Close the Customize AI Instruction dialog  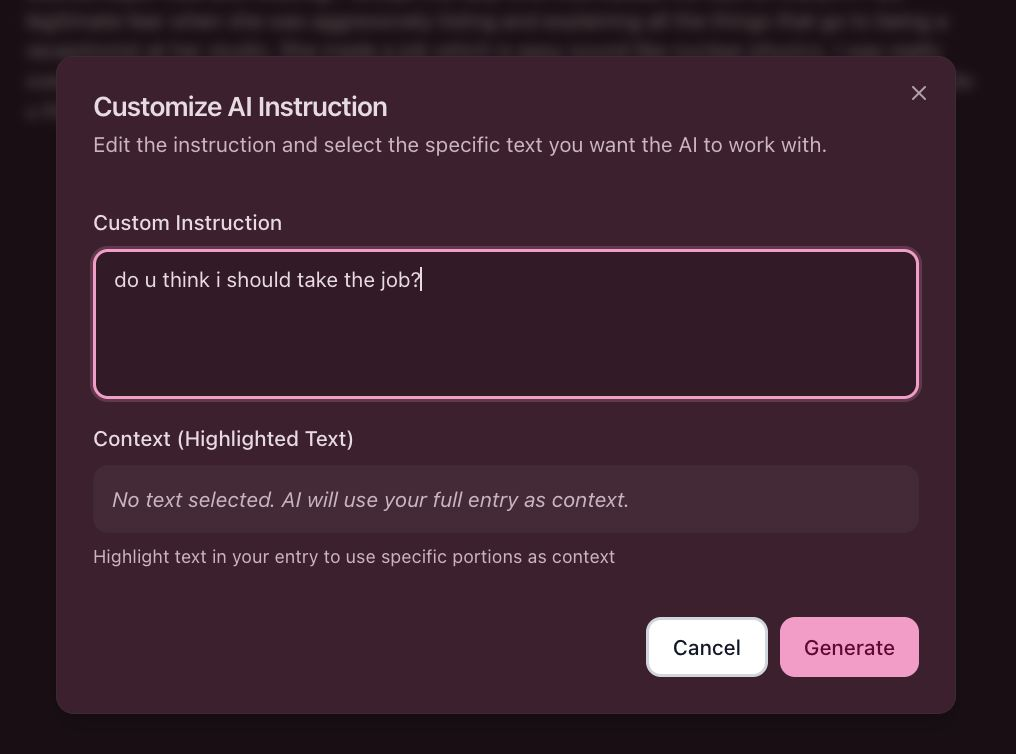point(918,93)
